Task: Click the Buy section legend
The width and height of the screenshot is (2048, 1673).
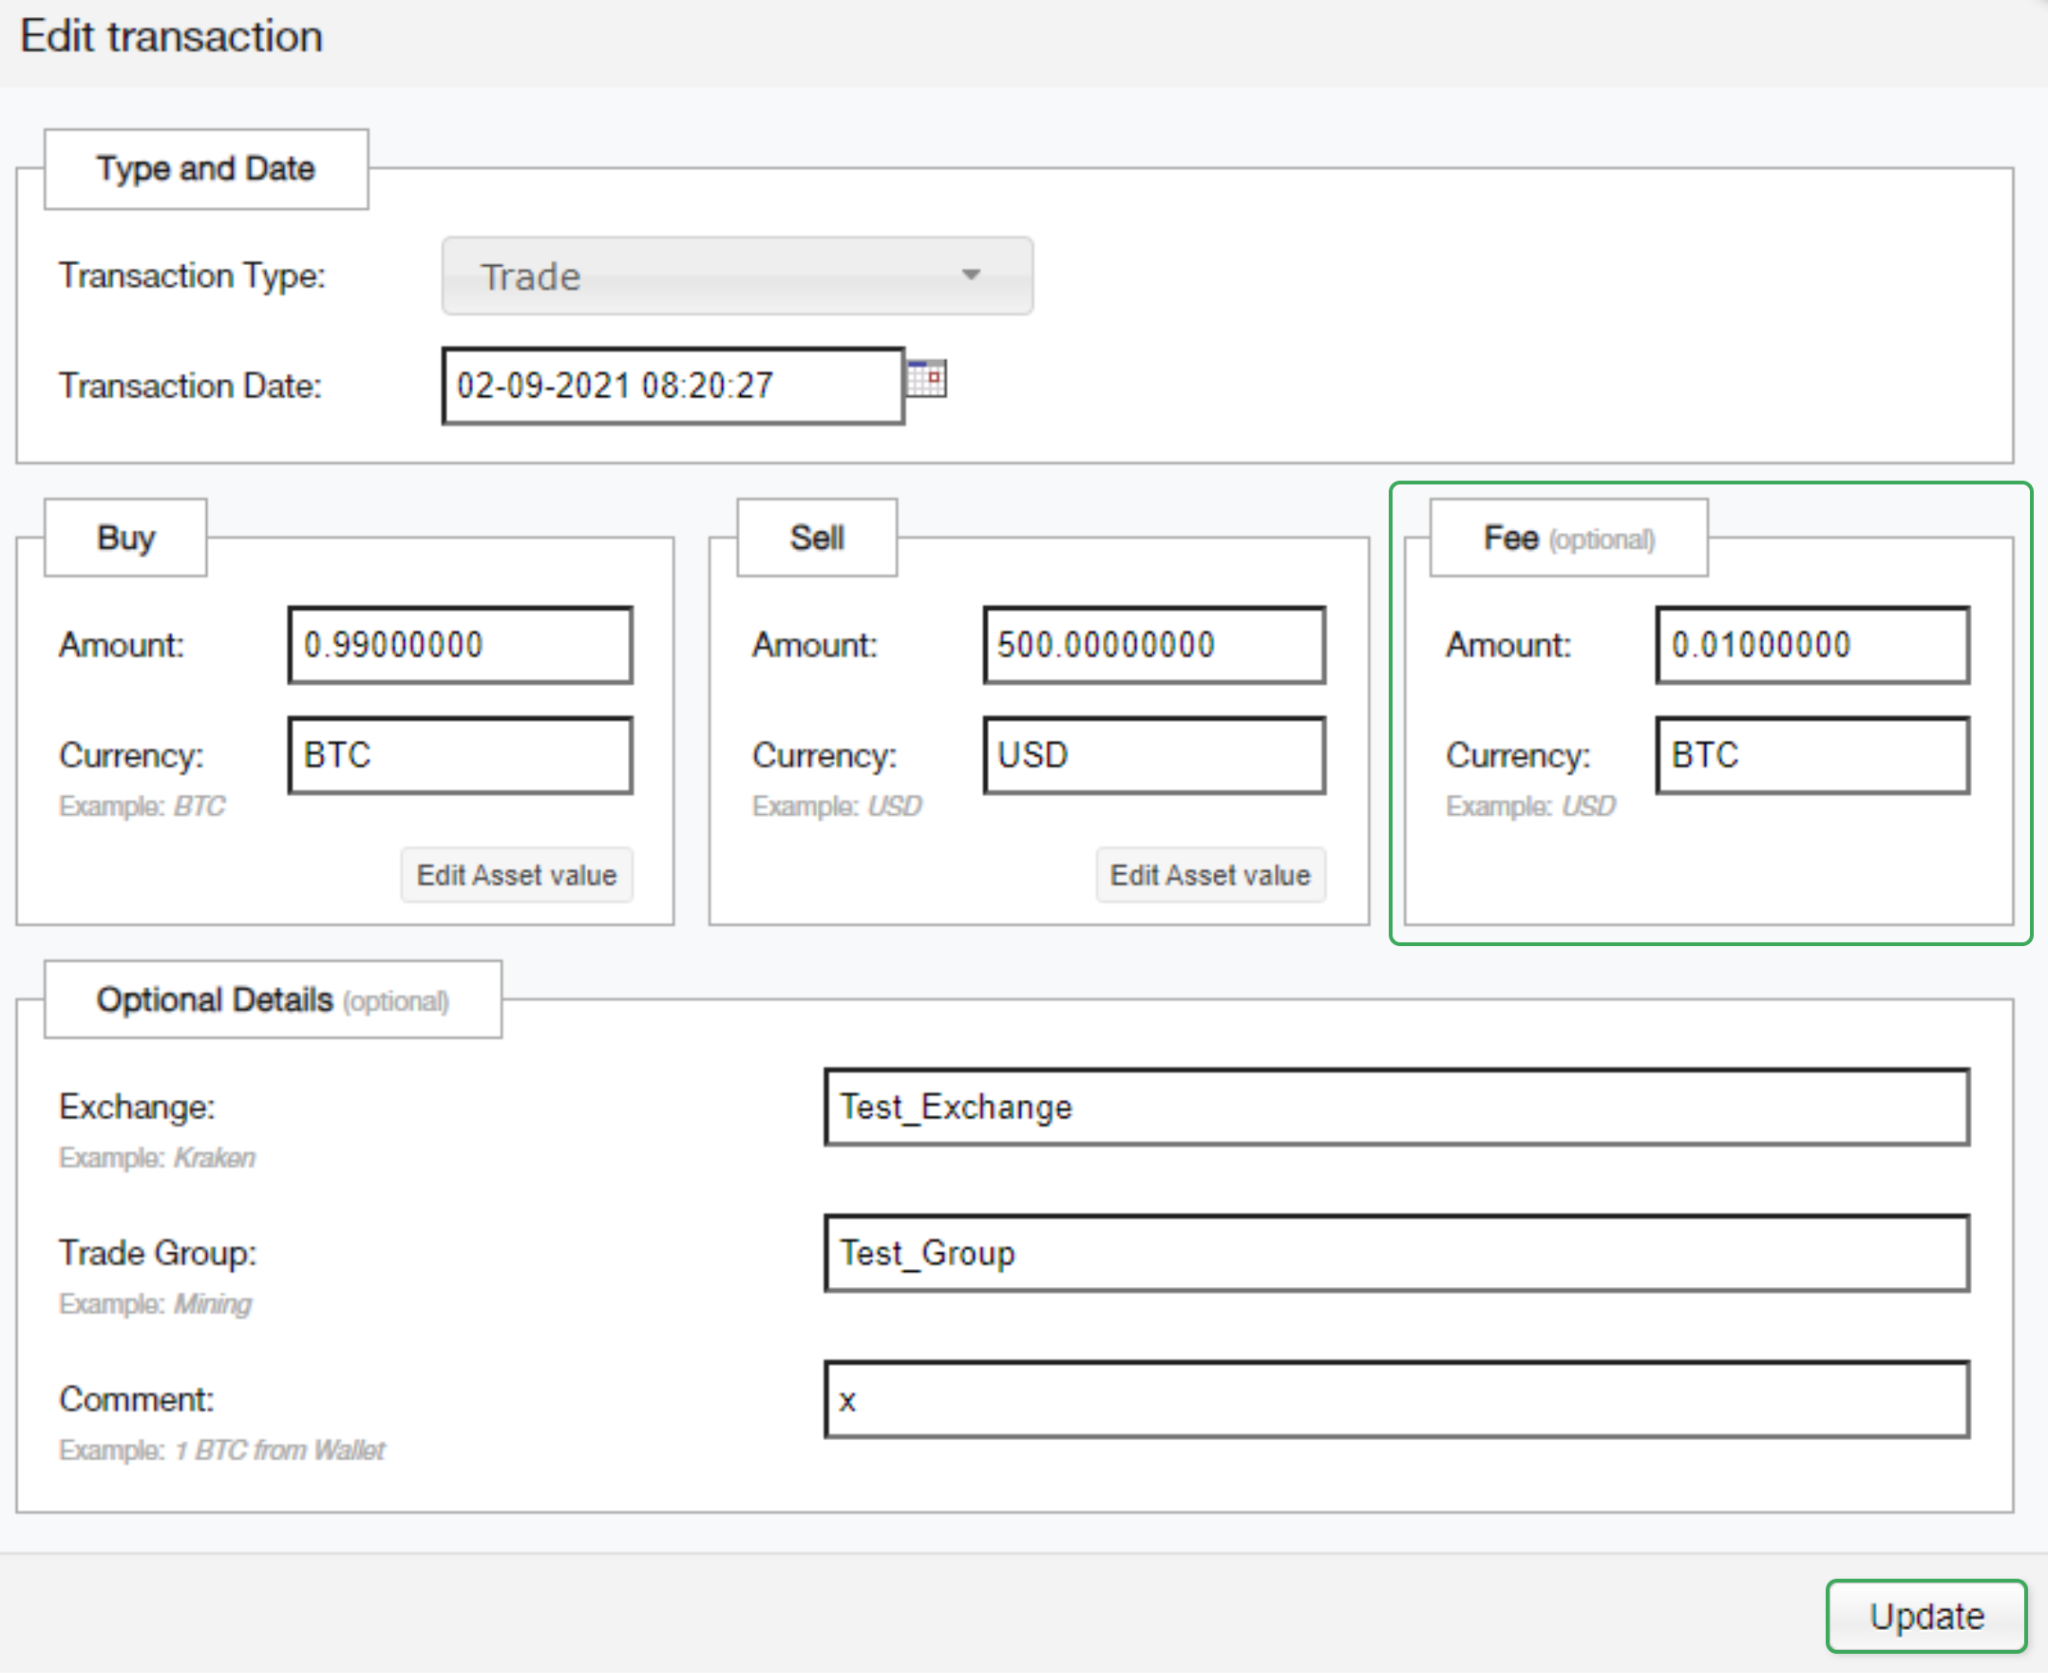Action: click(126, 538)
